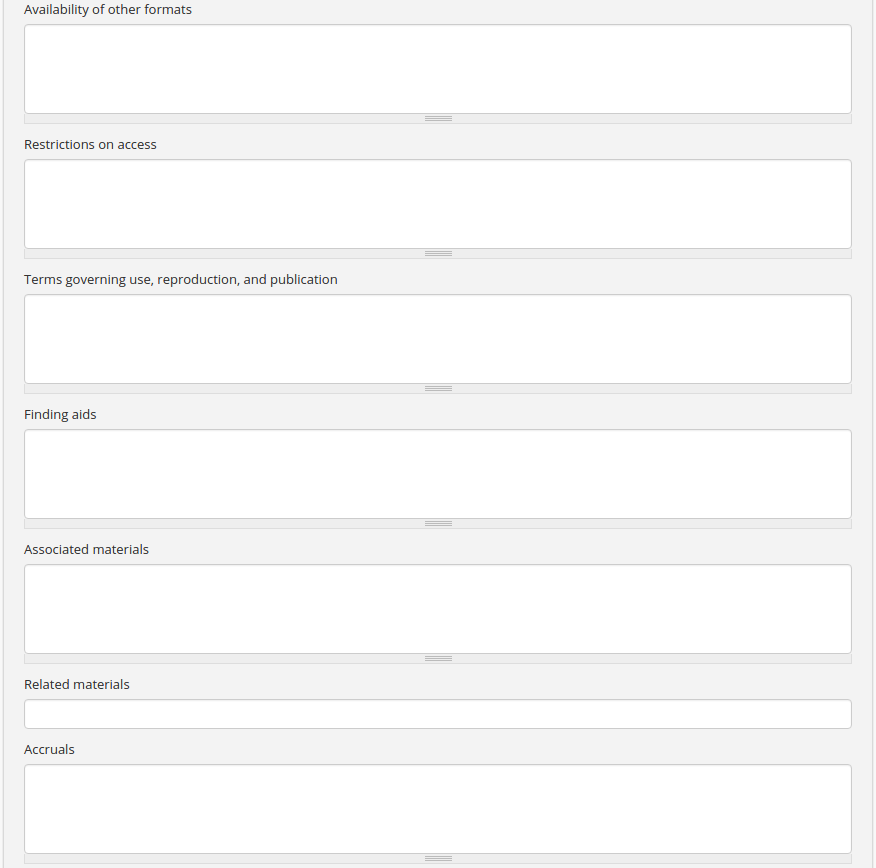This screenshot has width=876, height=868.
Task: Click the "Related materials" label
Action: coord(77,685)
